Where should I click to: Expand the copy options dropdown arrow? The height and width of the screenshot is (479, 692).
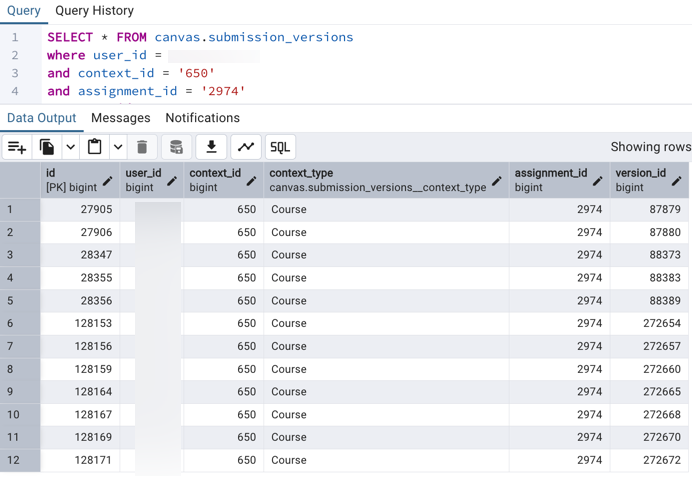(x=70, y=147)
